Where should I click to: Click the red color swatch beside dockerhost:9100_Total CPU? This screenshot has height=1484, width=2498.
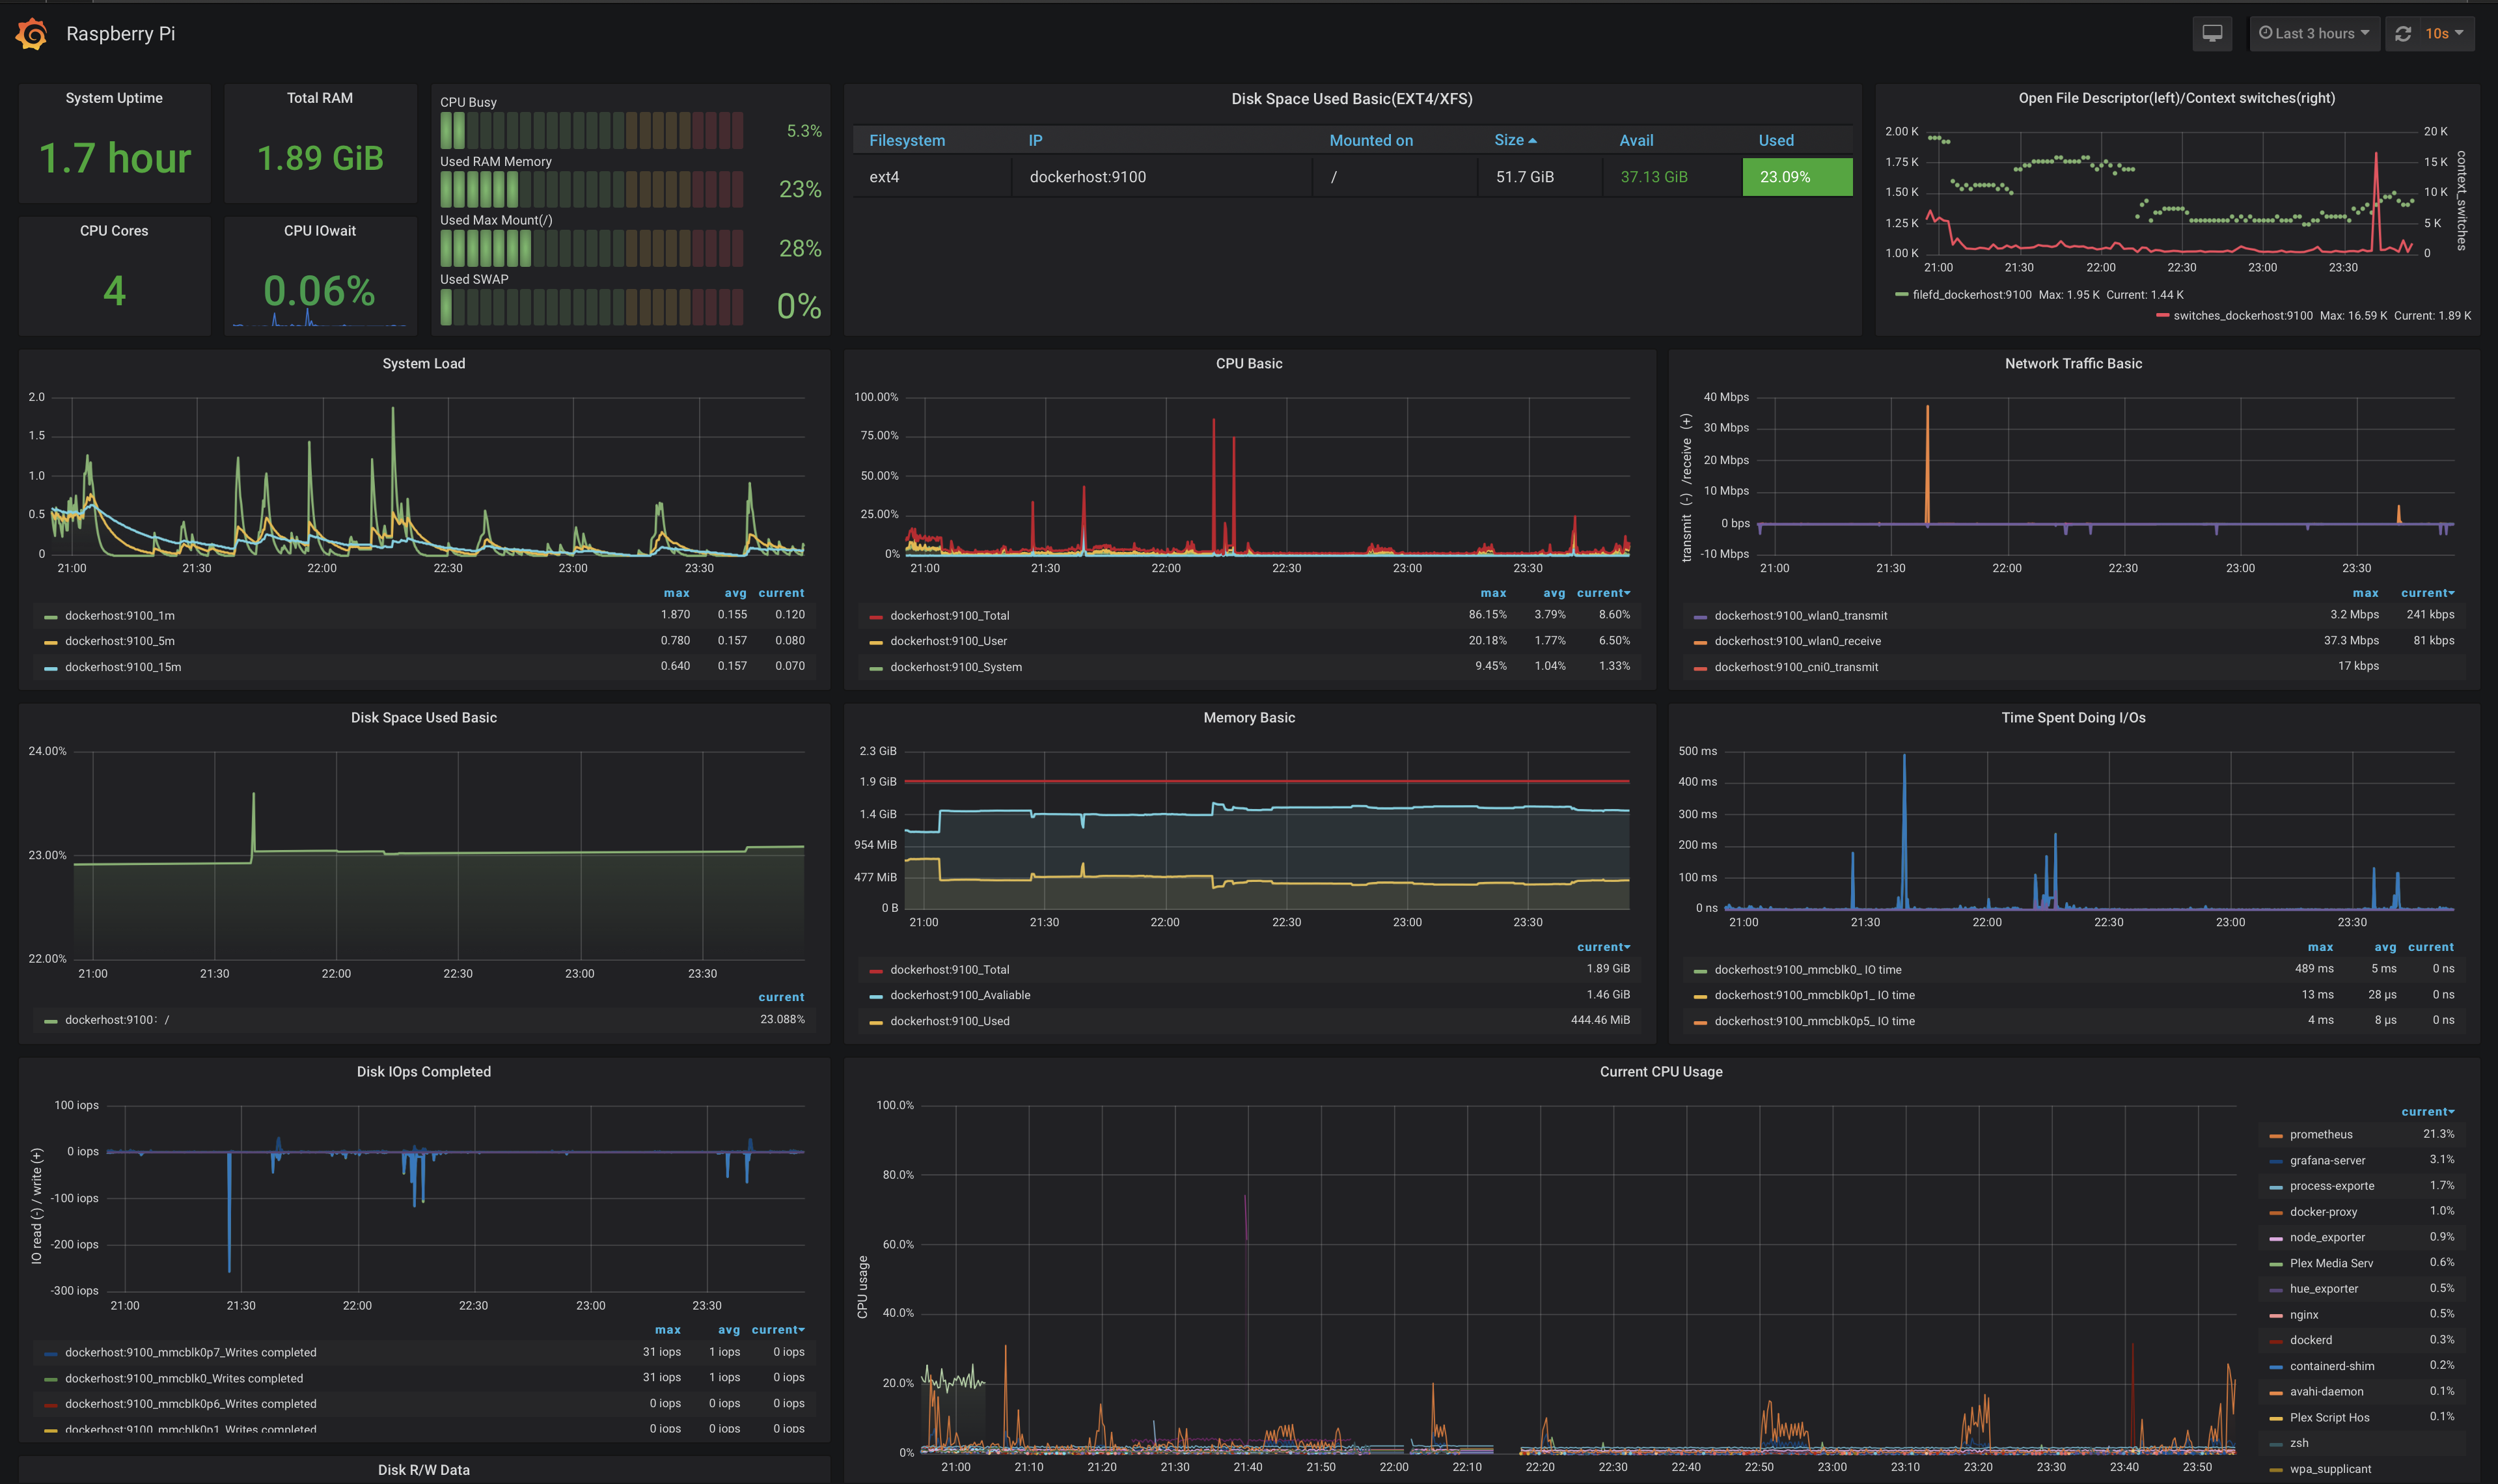(x=876, y=617)
